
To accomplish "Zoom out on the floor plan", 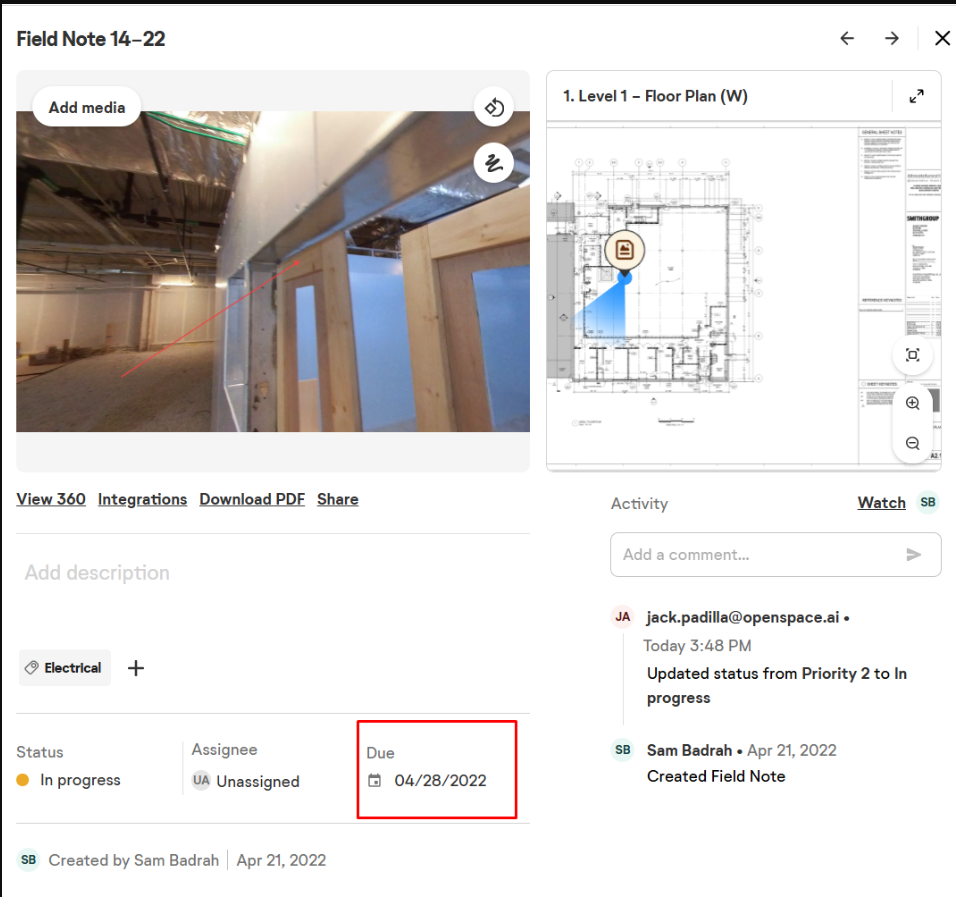I will click(x=912, y=443).
